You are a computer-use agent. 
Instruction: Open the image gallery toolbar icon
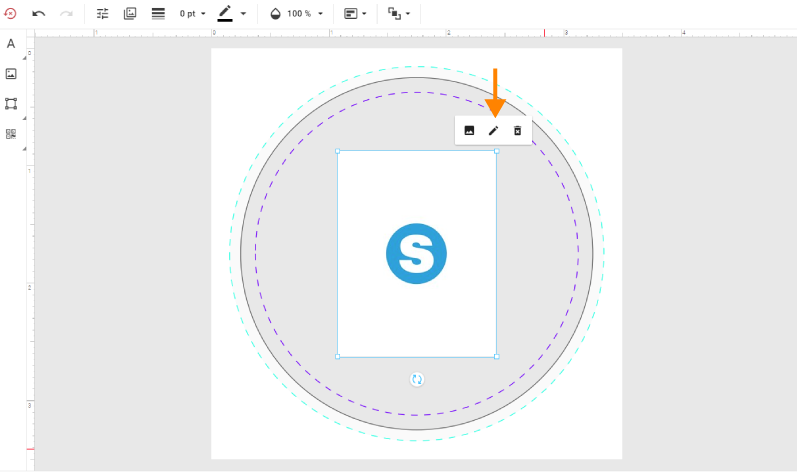(x=130, y=14)
